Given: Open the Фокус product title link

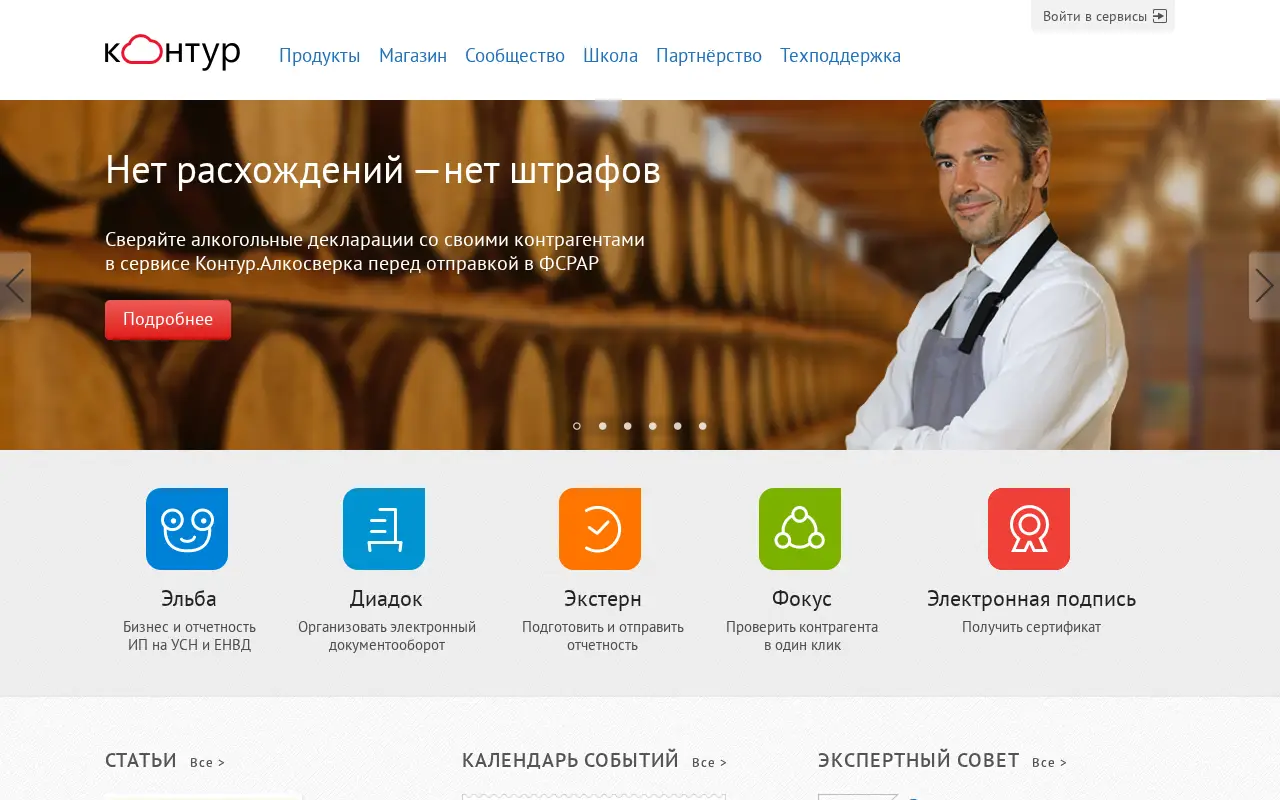Looking at the screenshot, I should pos(801,599).
